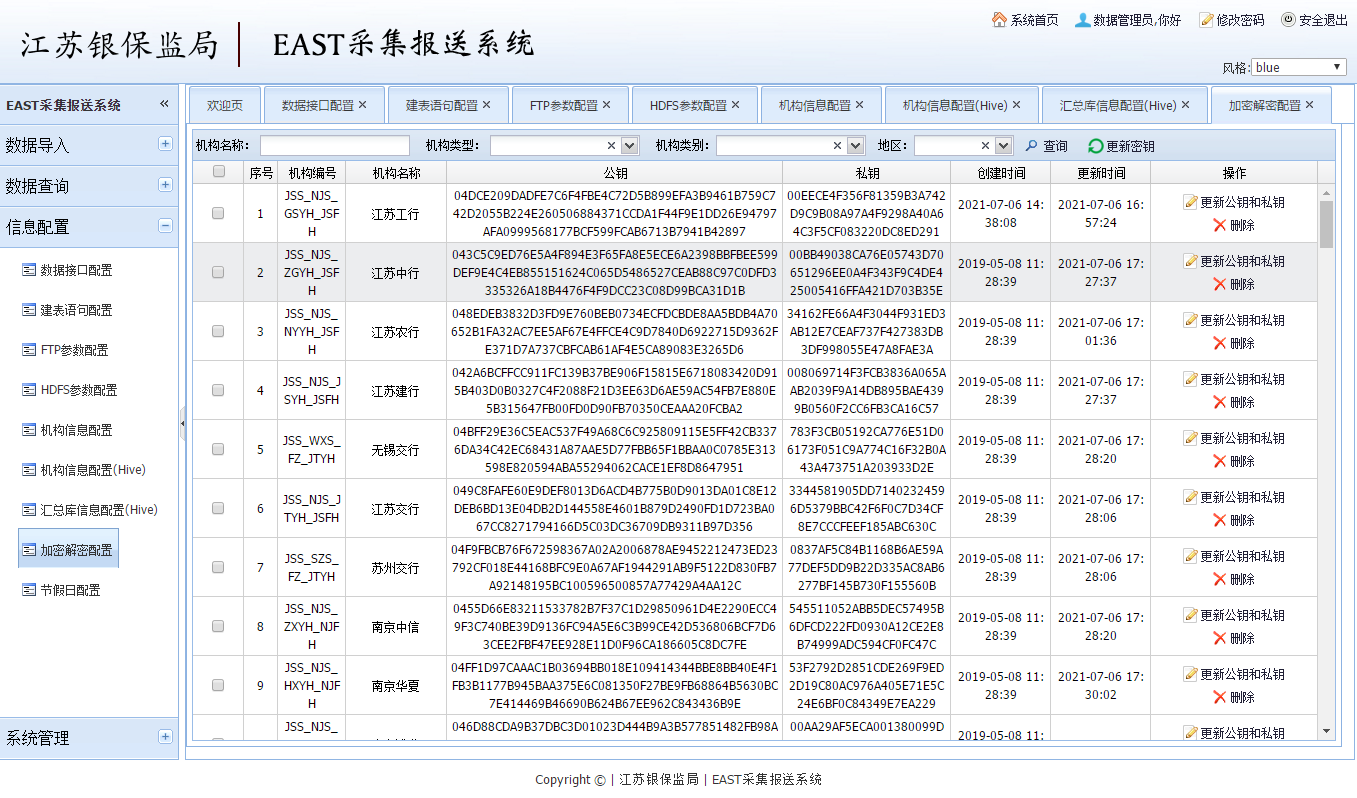Click the 修改密码 pencil icon
Viewport: 1357px width, 798px height.
coord(1207,20)
